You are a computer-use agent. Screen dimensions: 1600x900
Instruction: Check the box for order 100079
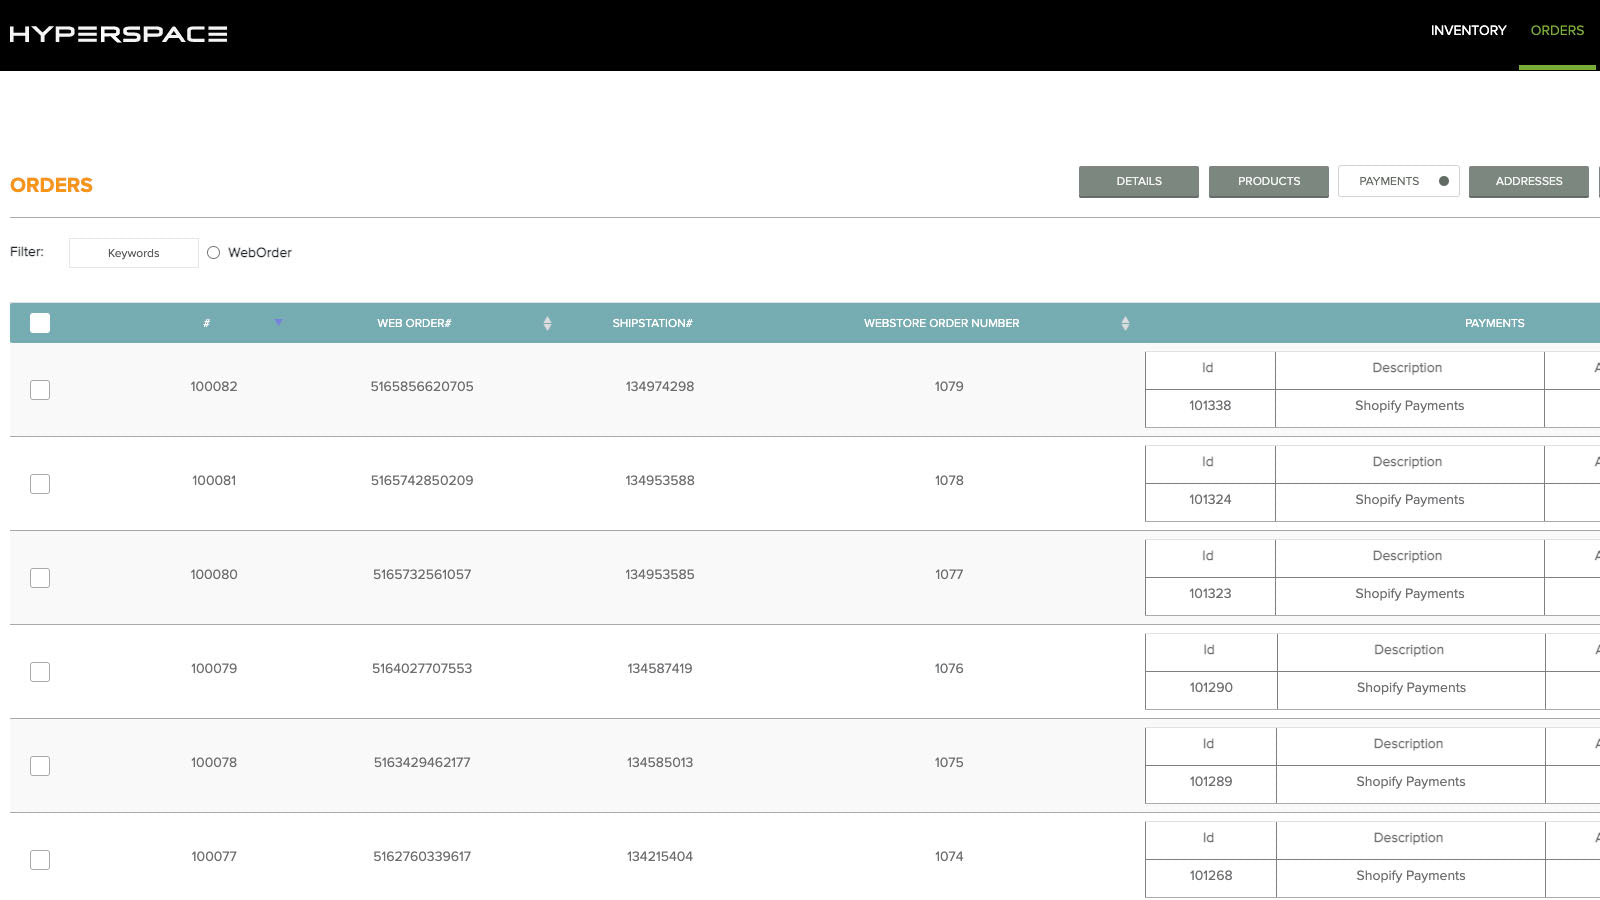pos(40,672)
